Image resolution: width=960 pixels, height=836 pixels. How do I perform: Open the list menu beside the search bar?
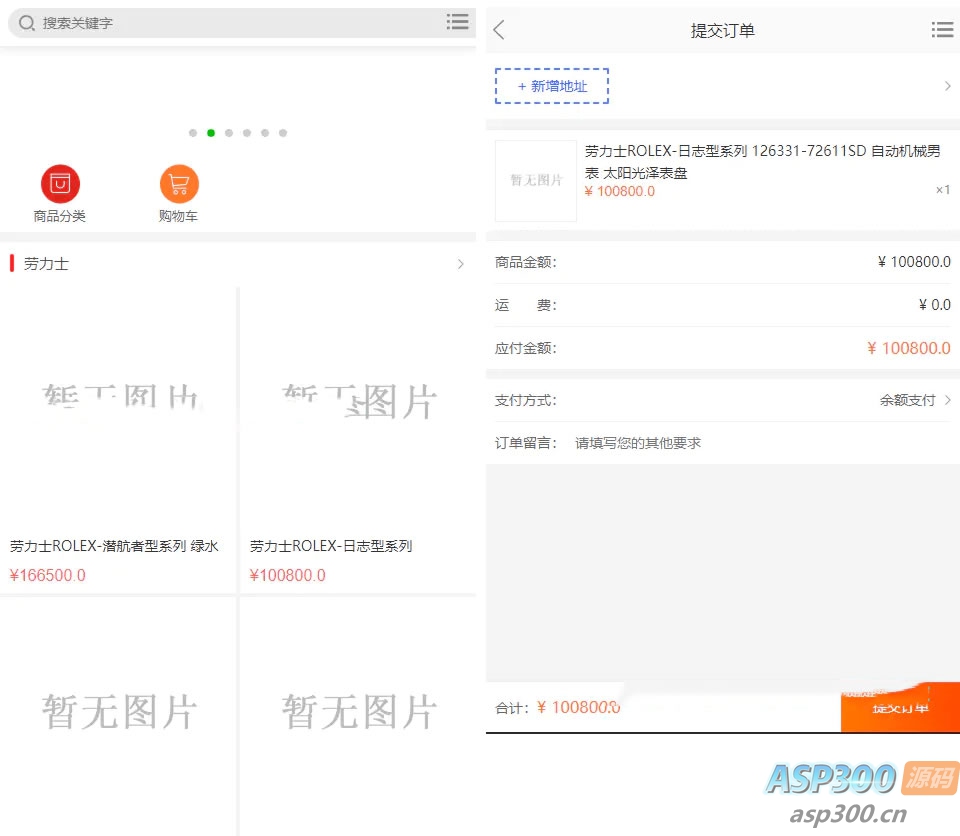(x=457, y=22)
